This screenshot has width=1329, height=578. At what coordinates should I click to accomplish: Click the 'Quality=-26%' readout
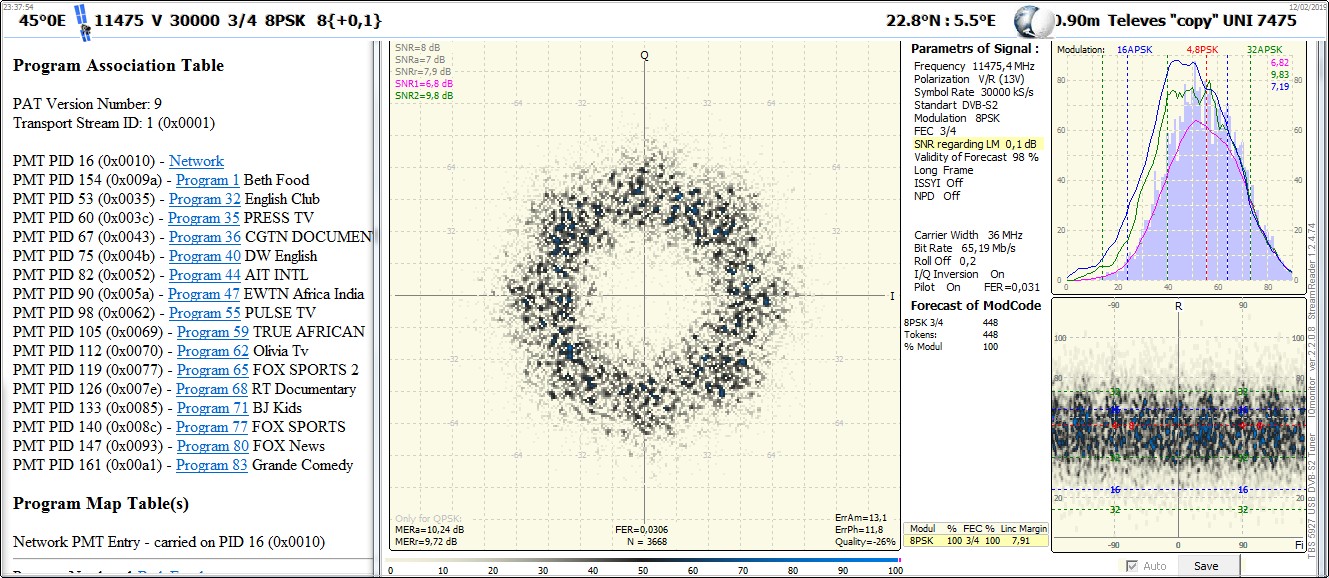[x=865, y=541]
